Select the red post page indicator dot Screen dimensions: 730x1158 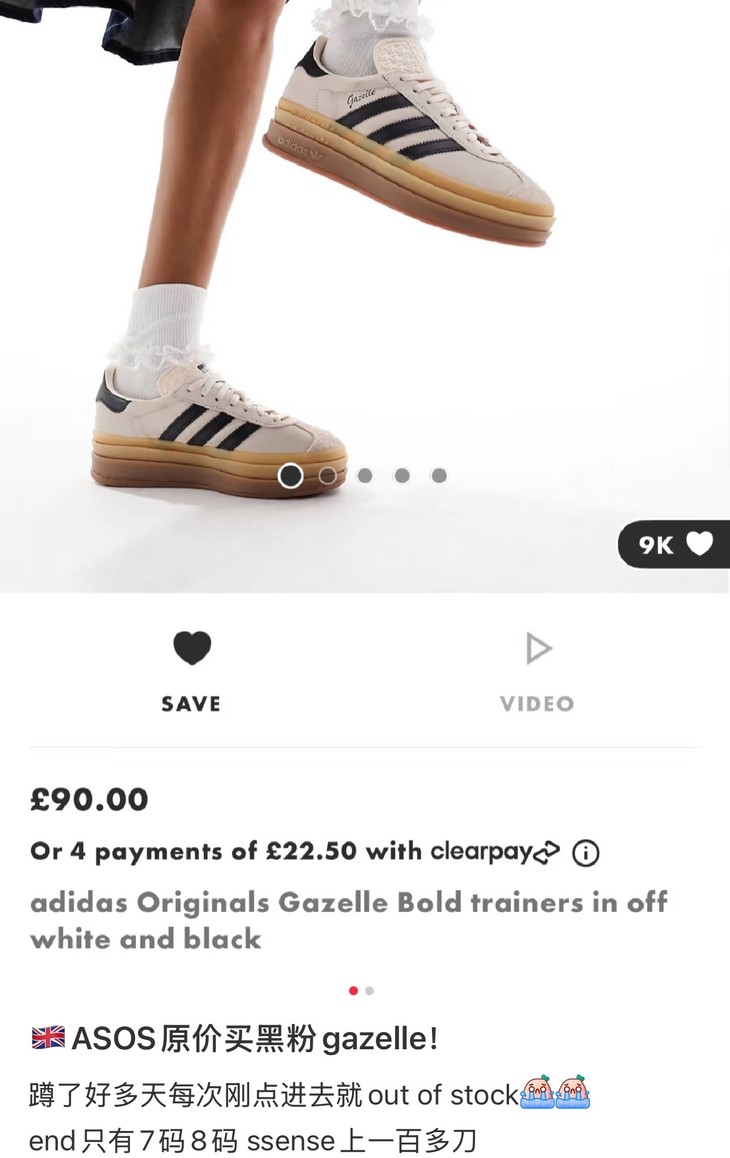click(x=353, y=990)
